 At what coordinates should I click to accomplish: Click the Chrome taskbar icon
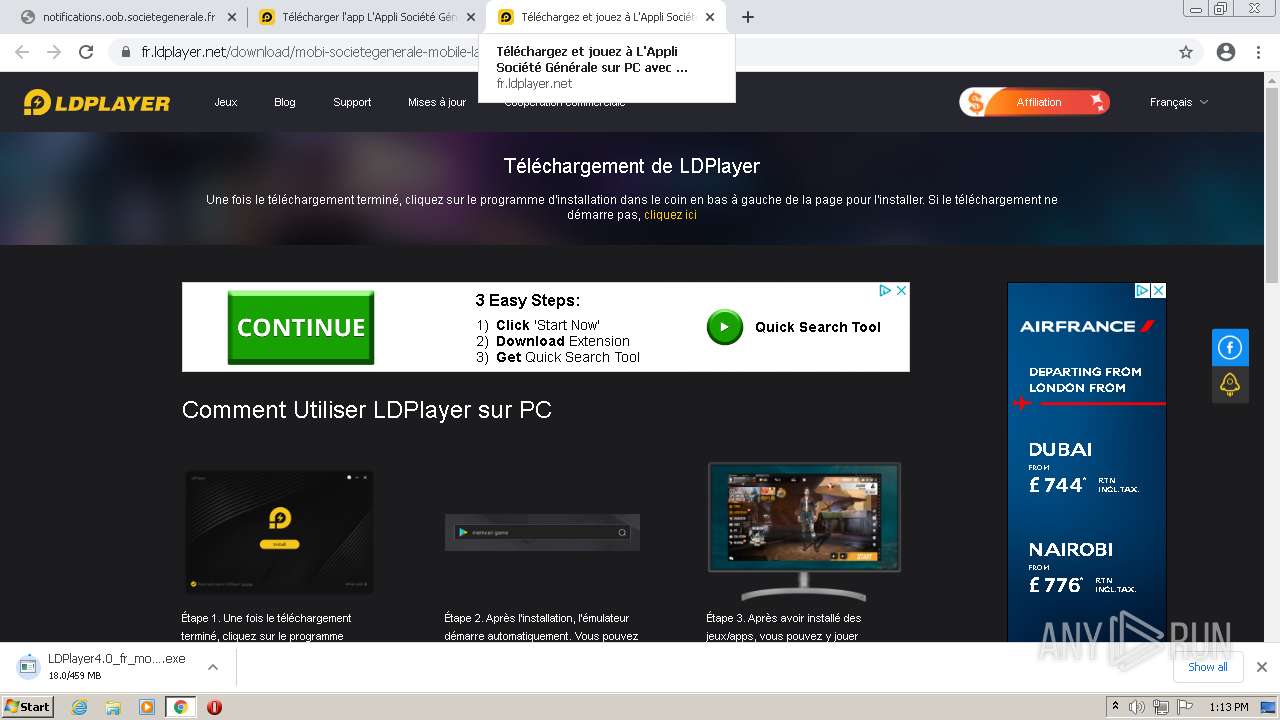pos(180,707)
